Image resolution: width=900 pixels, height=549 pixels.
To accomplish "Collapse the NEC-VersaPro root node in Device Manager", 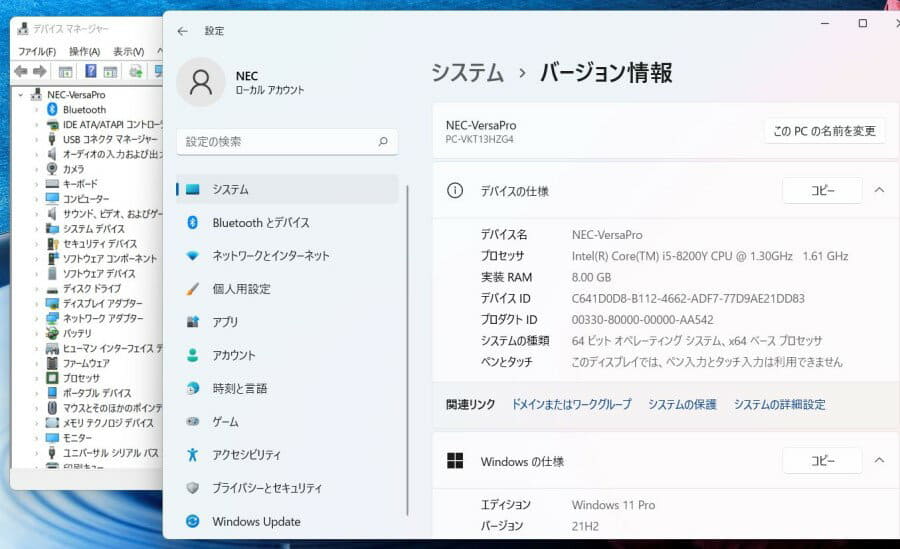I will pos(21,94).
